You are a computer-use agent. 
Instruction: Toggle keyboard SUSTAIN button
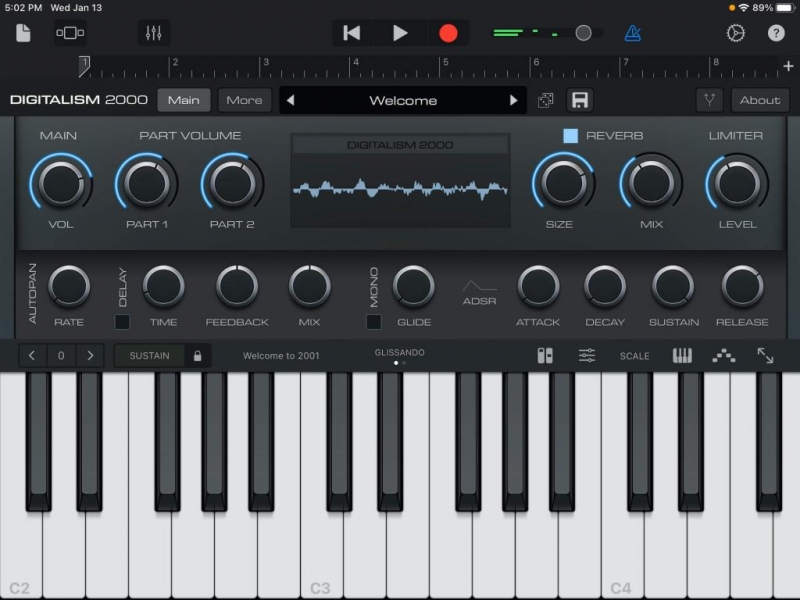pos(149,356)
